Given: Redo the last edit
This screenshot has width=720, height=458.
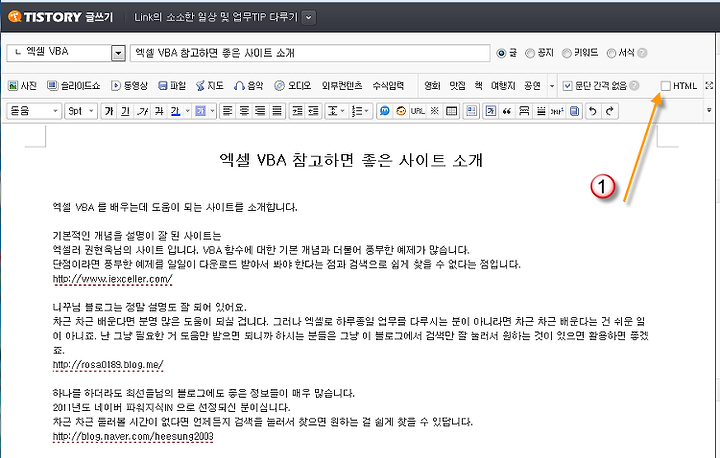Looking at the screenshot, I should (x=610, y=111).
